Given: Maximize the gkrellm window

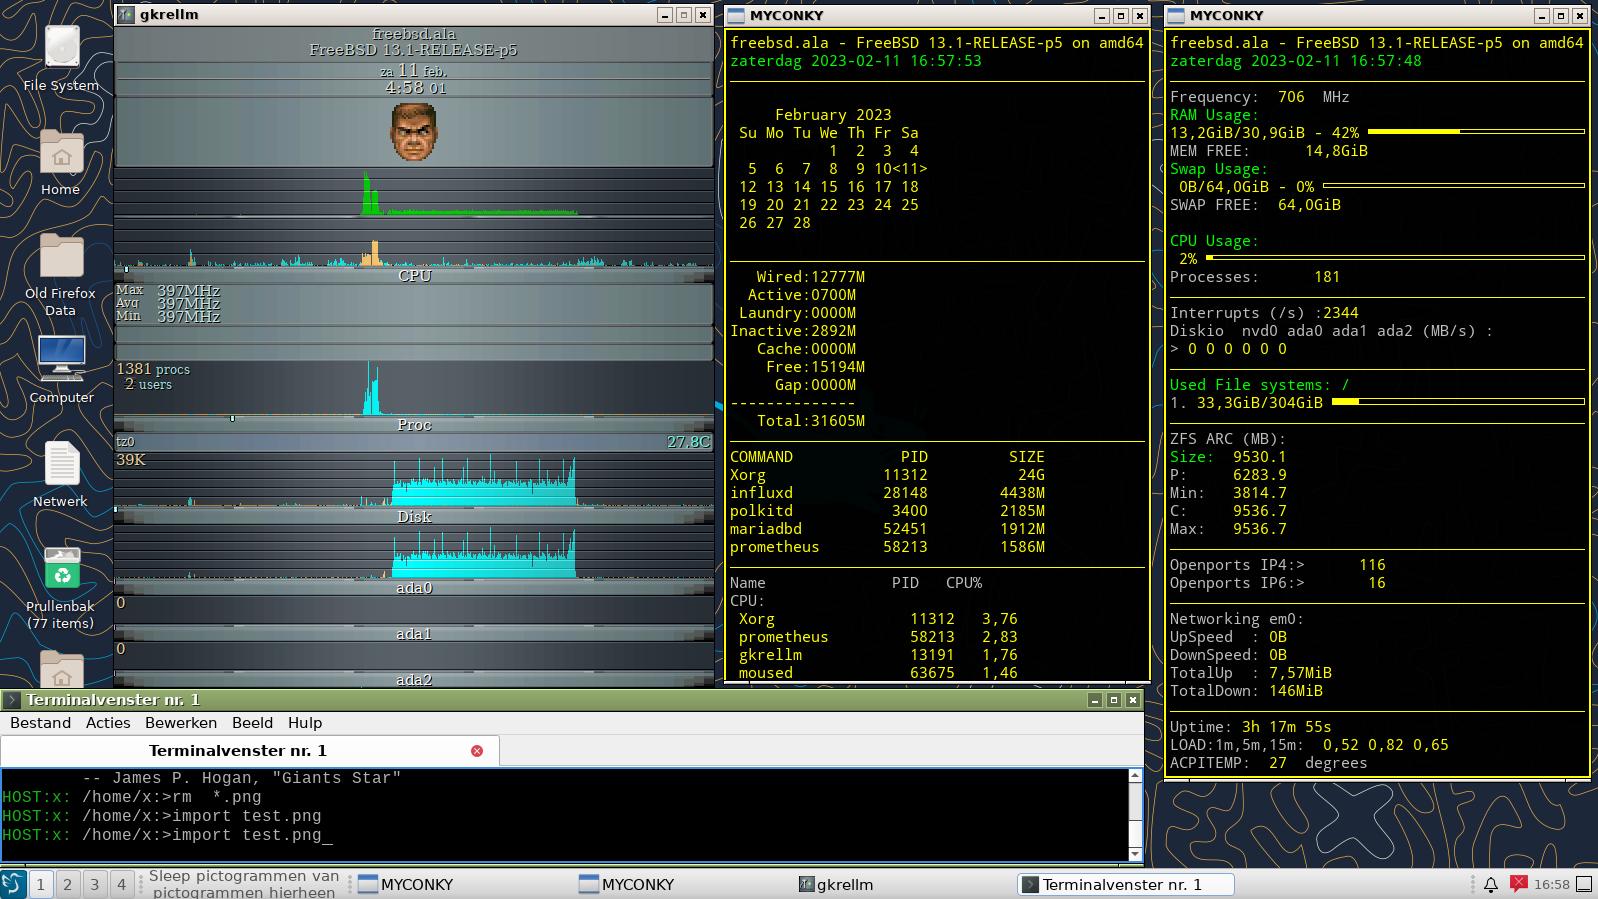Looking at the screenshot, I should click(684, 15).
